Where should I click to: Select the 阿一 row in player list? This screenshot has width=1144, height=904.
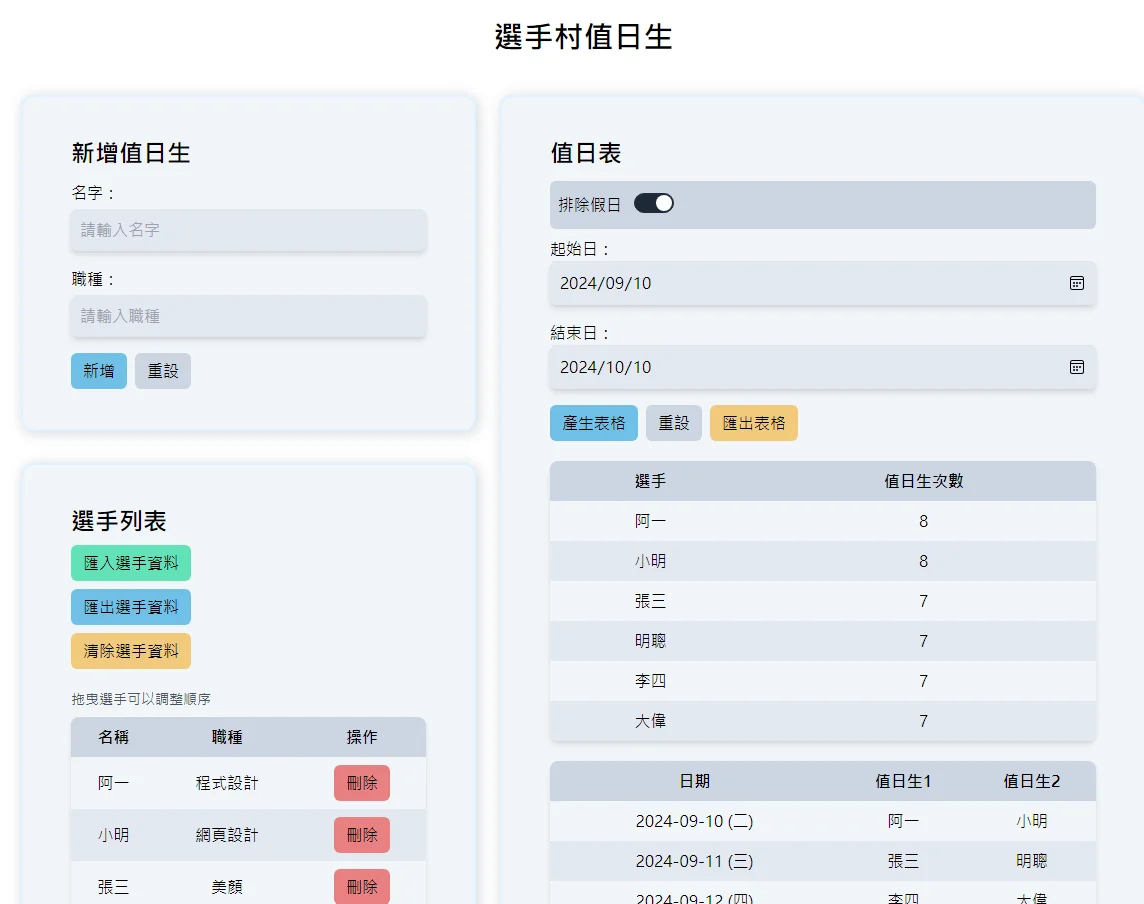pyautogui.click(x=248, y=783)
